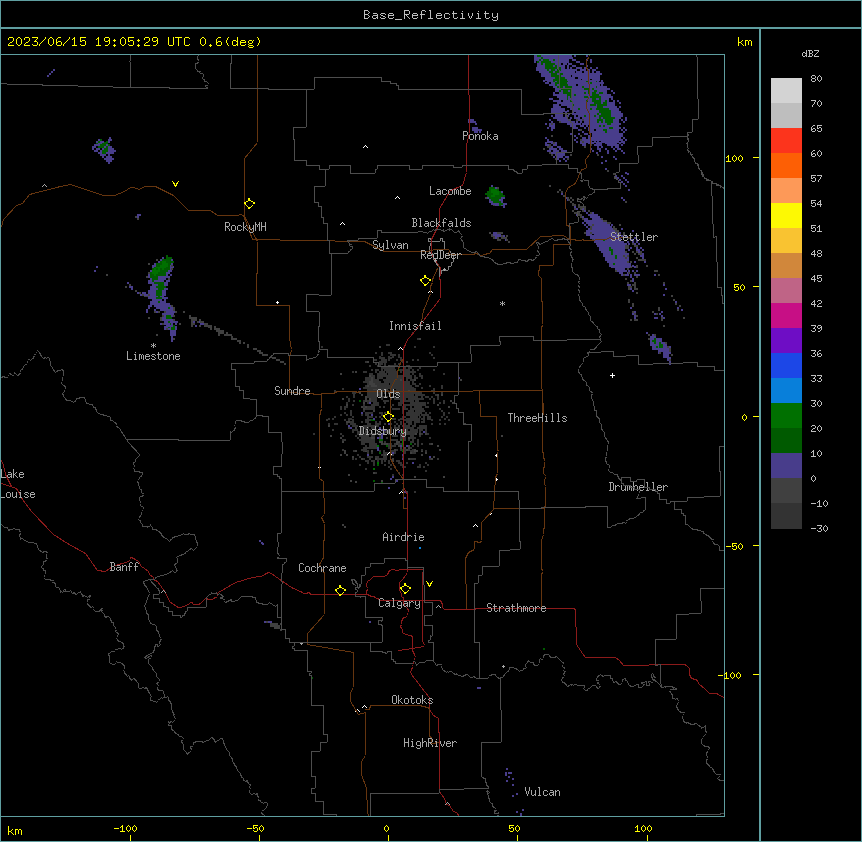
Task: Click the Lake Louise label
Action: pyautogui.click(x=18, y=484)
